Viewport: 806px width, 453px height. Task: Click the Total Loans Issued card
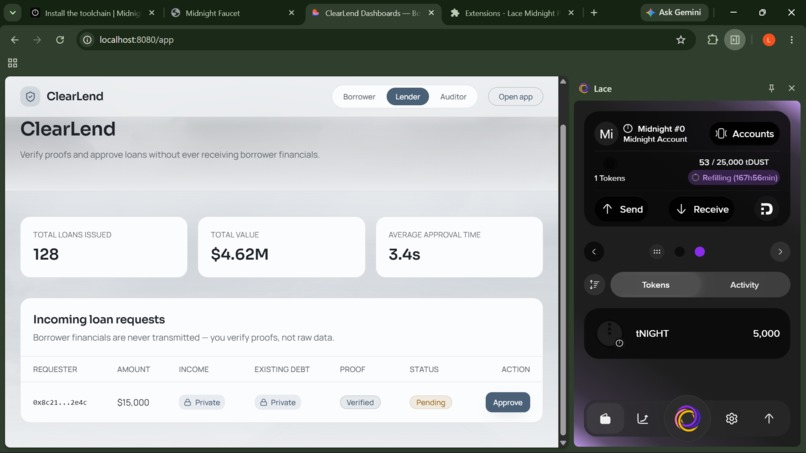point(104,247)
